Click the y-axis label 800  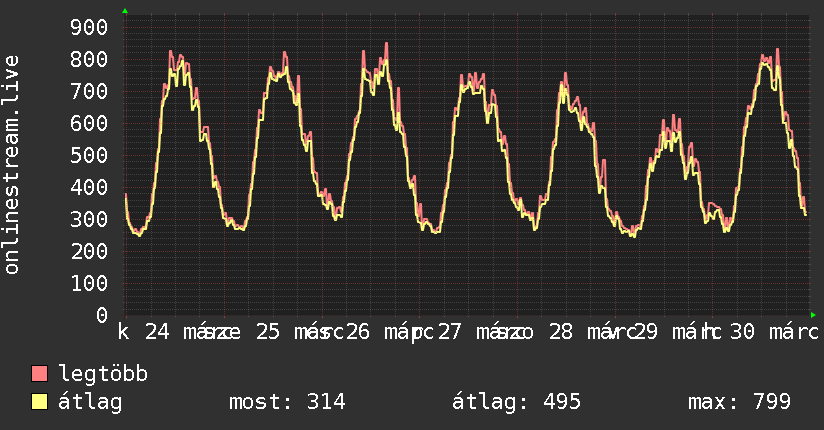(89, 59)
